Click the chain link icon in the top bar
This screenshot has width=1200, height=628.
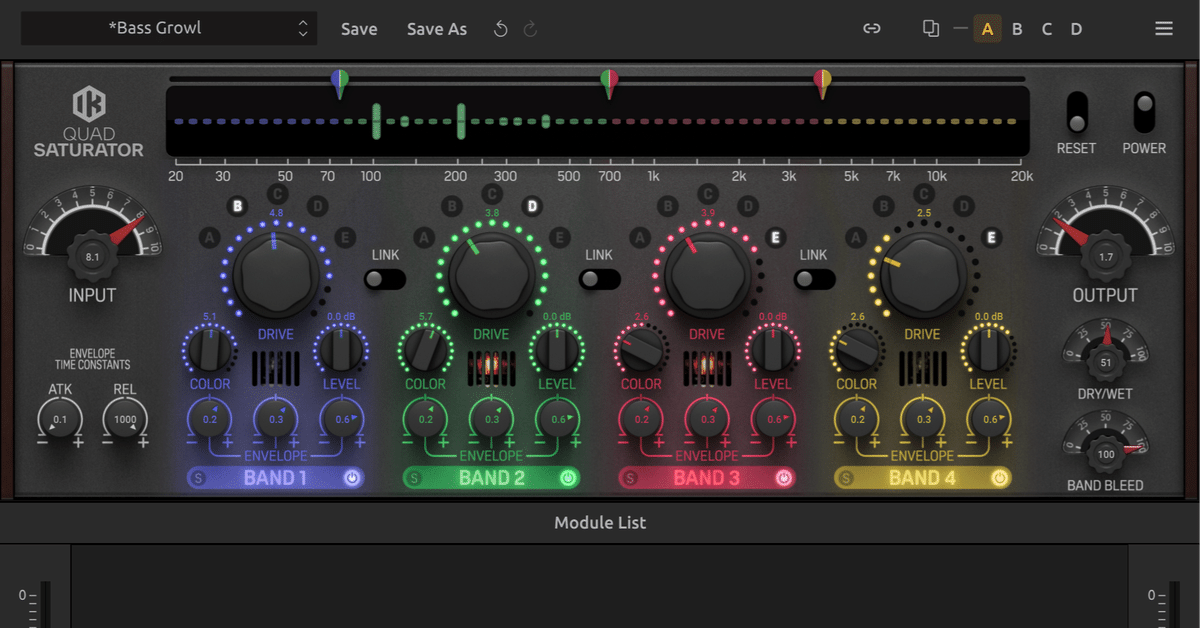point(871,29)
